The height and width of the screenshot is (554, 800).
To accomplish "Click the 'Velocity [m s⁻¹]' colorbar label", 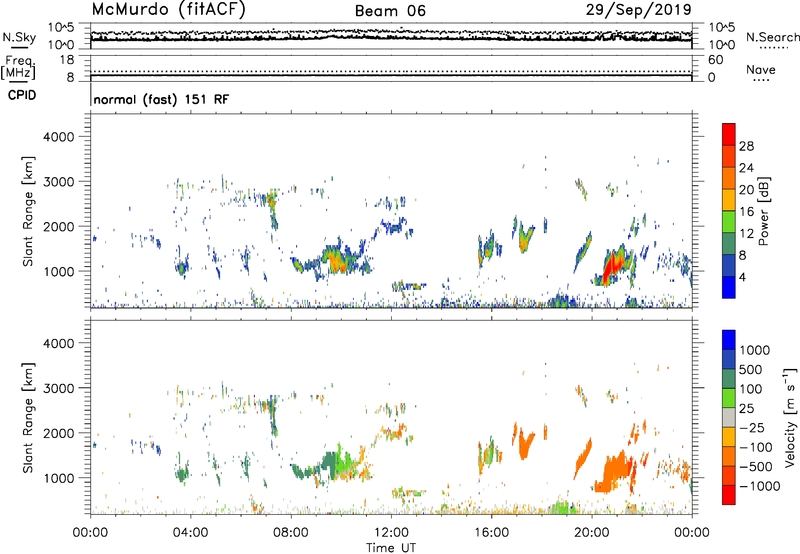I will click(790, 417).
